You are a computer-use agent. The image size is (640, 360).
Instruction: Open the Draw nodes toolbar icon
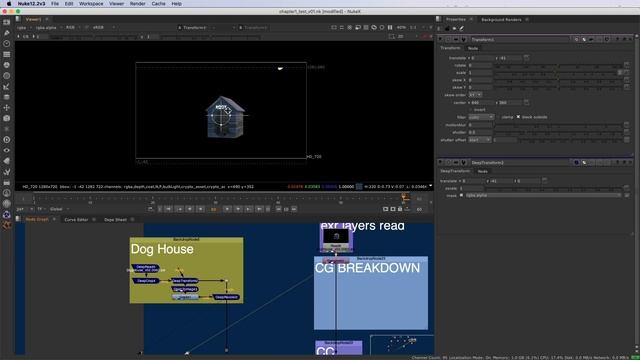7,33
